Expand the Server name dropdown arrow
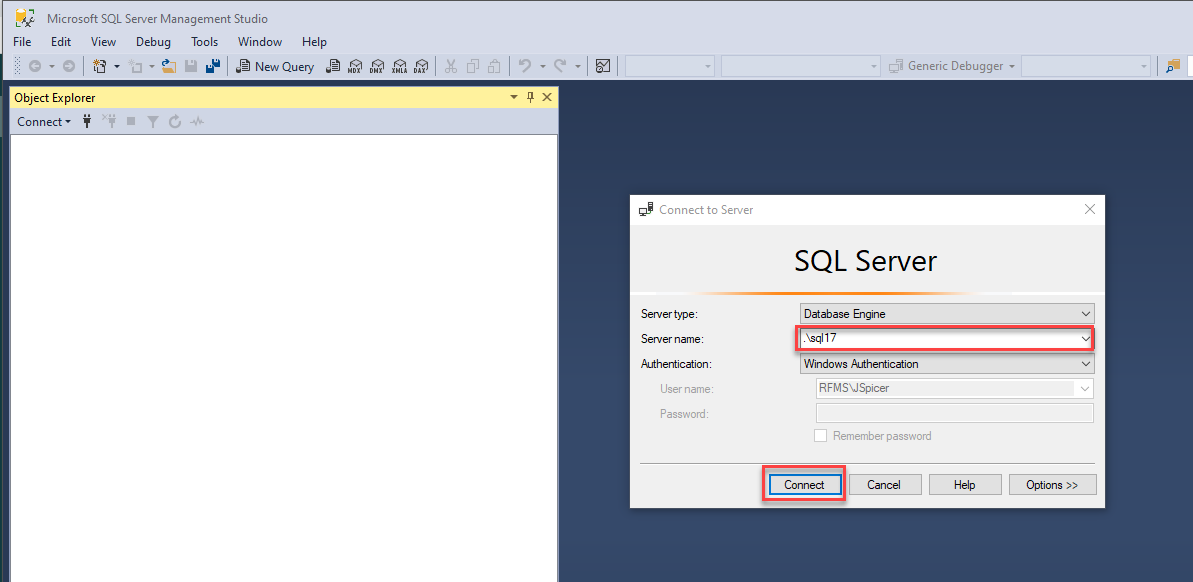The width and height of the screenshot is (1193, 582). [x=1086, y=338]
